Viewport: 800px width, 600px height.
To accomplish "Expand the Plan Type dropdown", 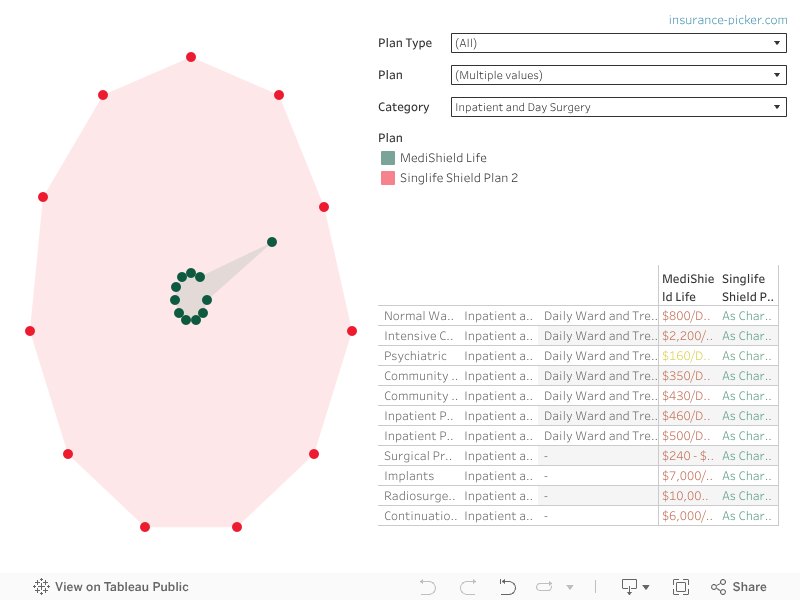I will tap(618, 43).
